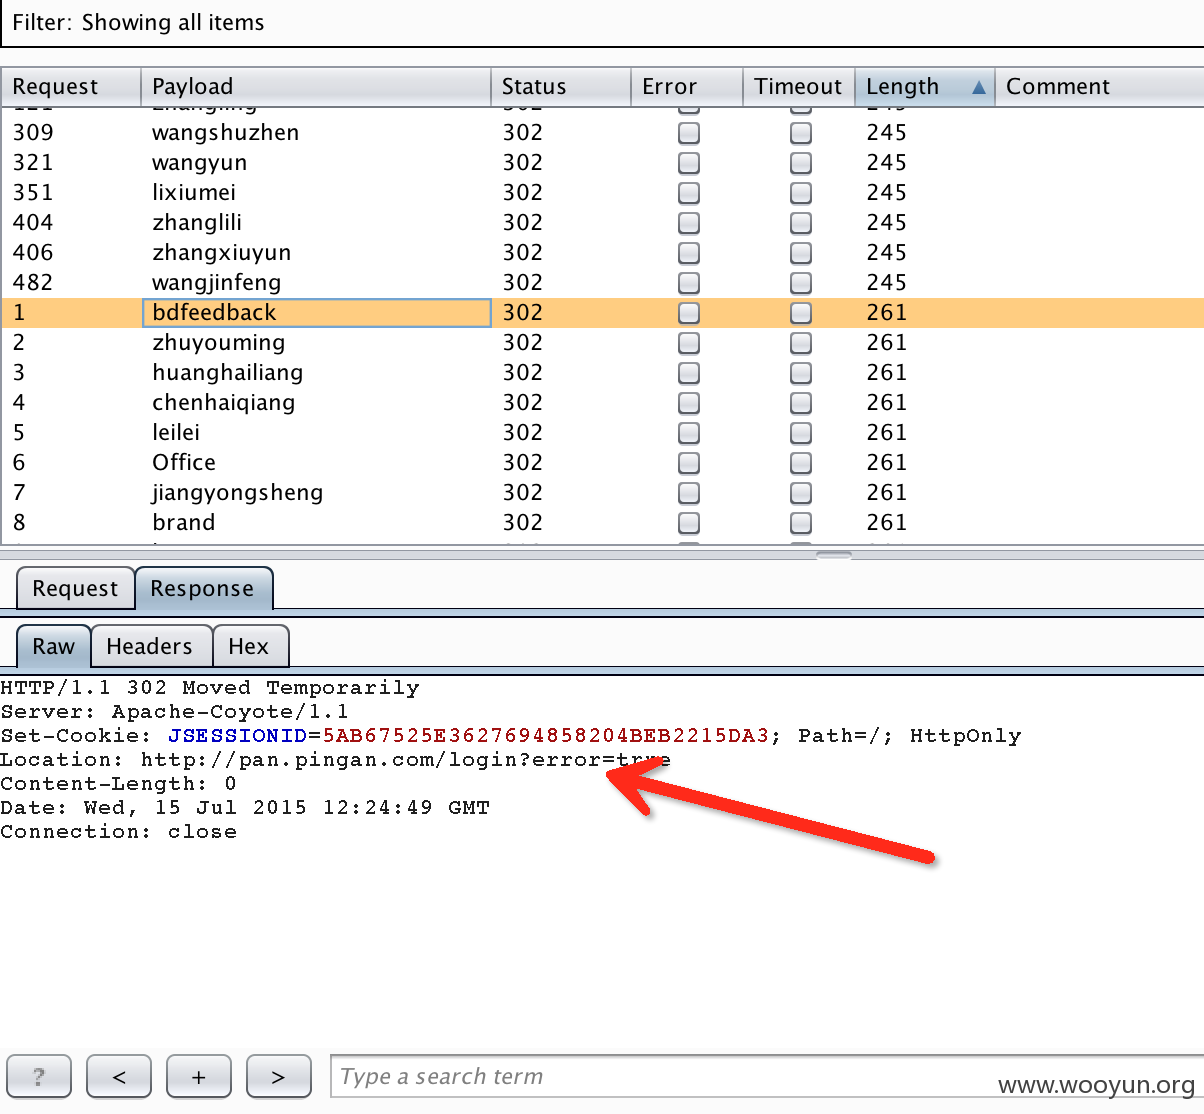
Task: Click the JSESSIONID cookie value text
Action: tap(545, 736)
